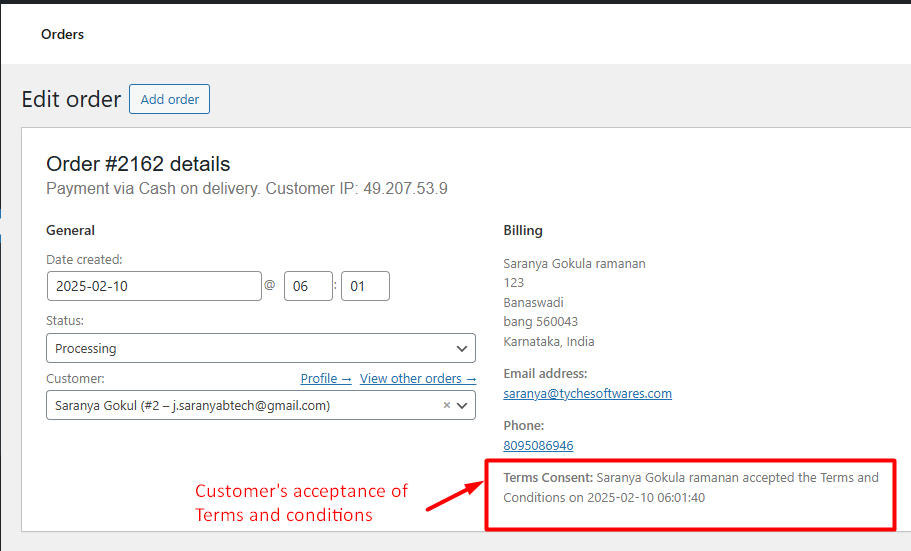Click the Orders title in the header

click(x=62, y=34)
